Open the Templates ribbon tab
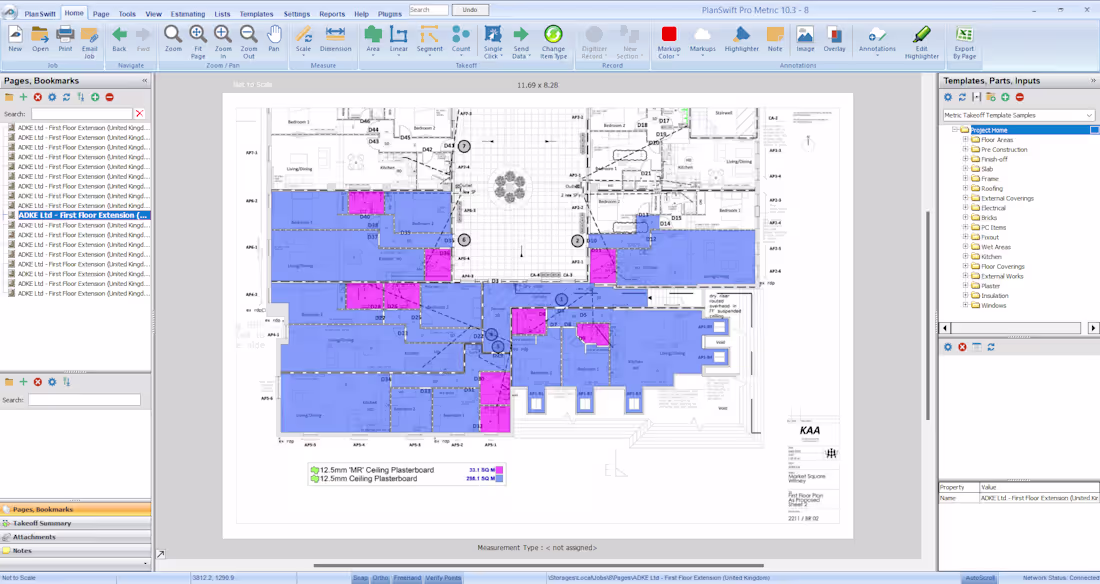The image size is (1100, 584). click(256, 13)
